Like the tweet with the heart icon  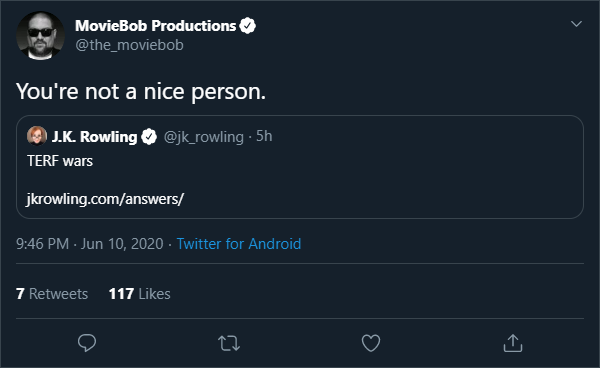click(x=371, y=343)
